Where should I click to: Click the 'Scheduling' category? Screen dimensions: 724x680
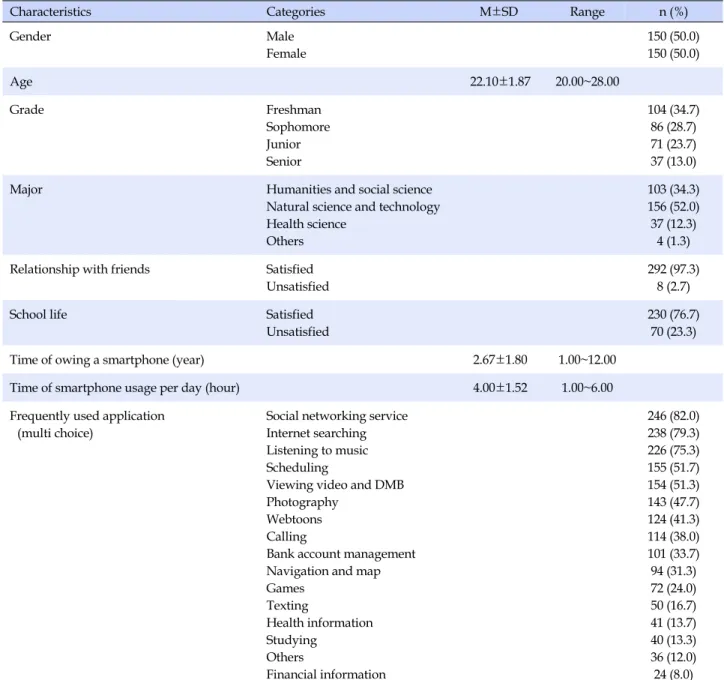point(297,468)
